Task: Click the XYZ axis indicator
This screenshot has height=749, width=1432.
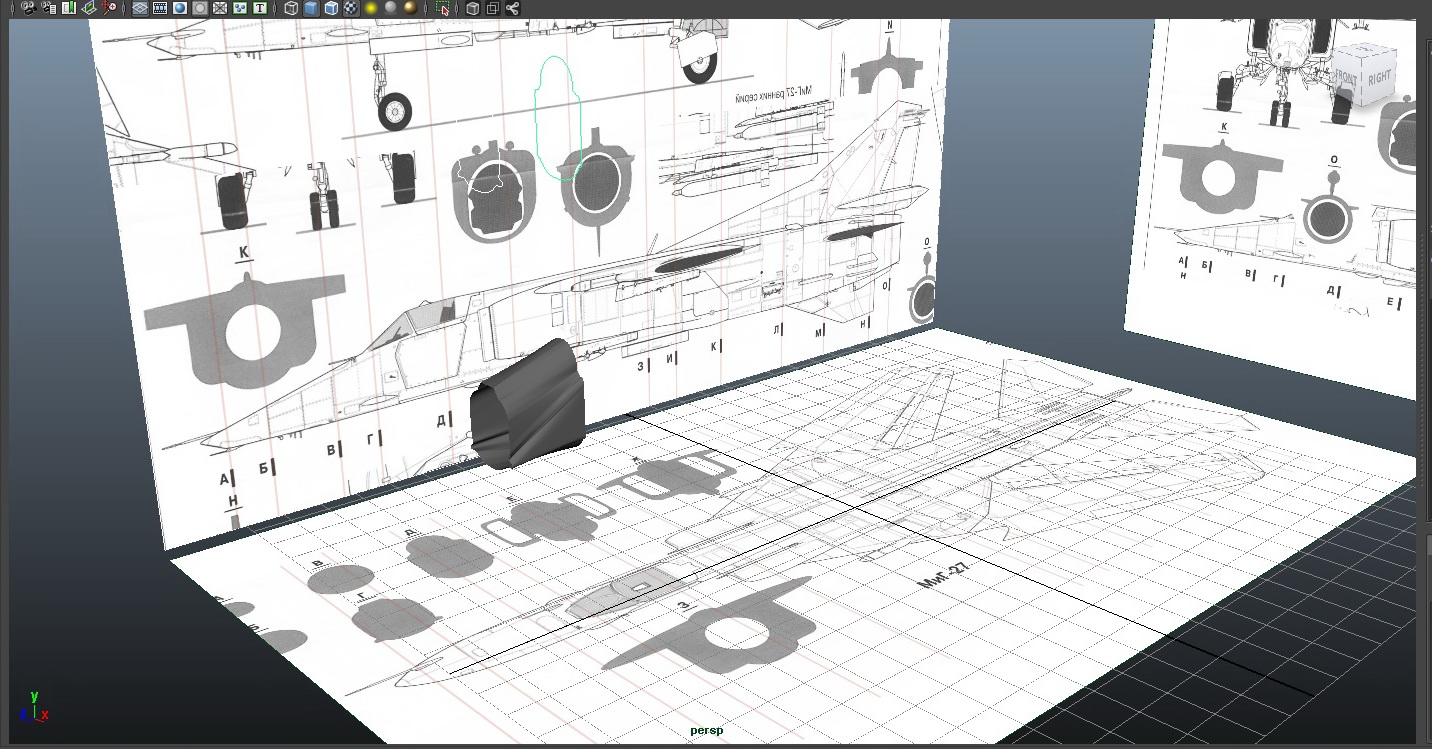Action: pos(33,707)
